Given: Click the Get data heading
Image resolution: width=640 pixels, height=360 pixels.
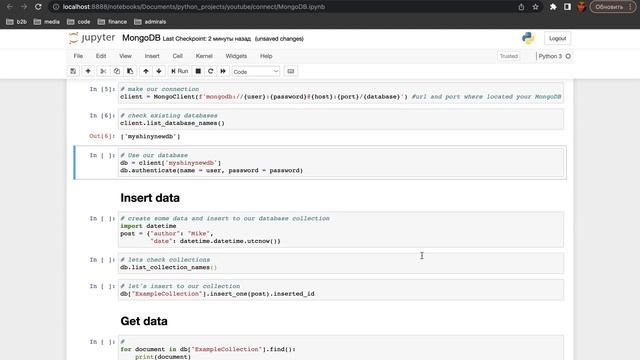Looking at the screenshot, I should point(144,321).
